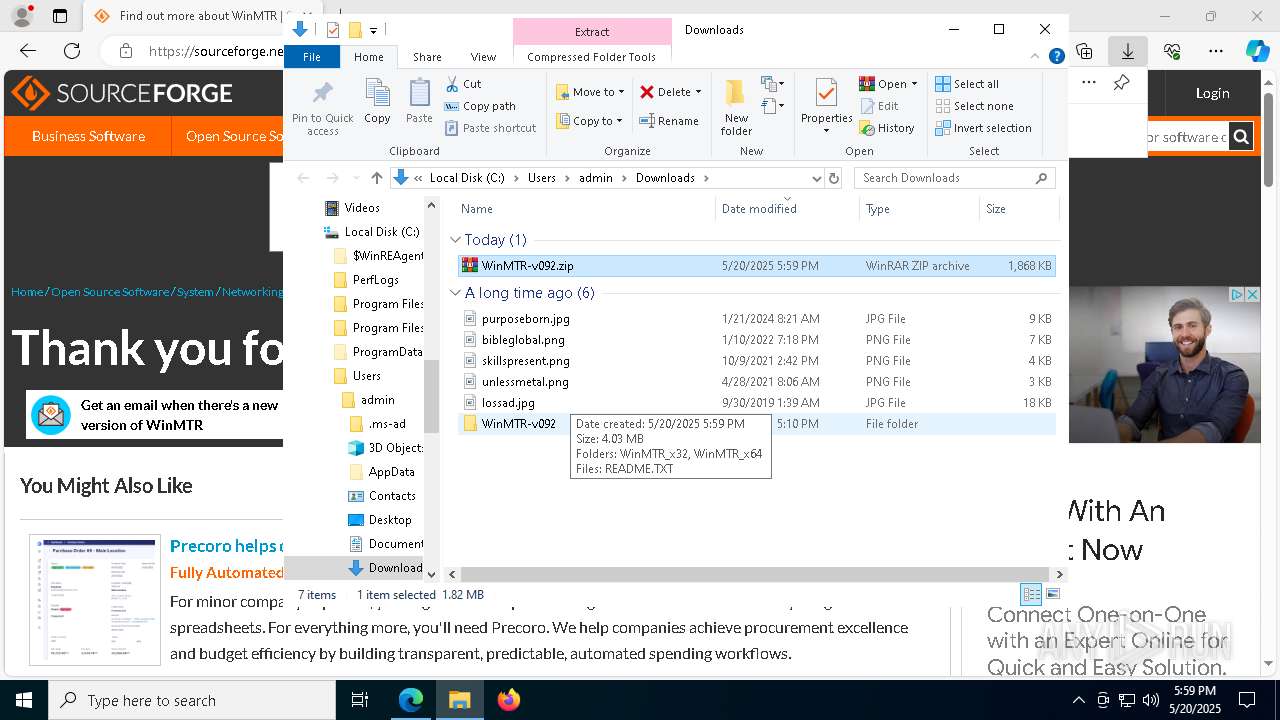This screenshot has height=720, width=1280.
Task: Create a New folder from ribbon
Action: 736,106
